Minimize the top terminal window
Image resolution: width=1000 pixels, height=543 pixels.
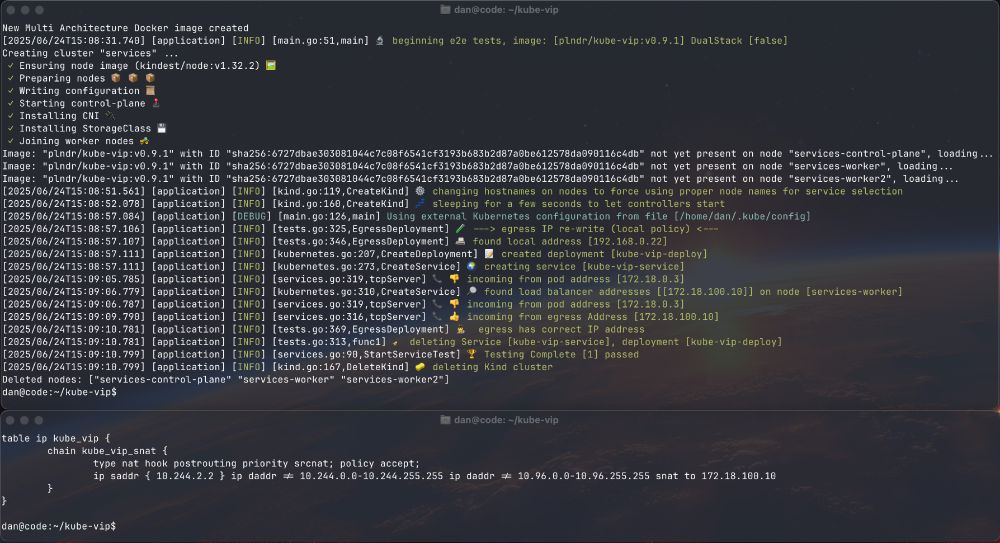(25, 10)
